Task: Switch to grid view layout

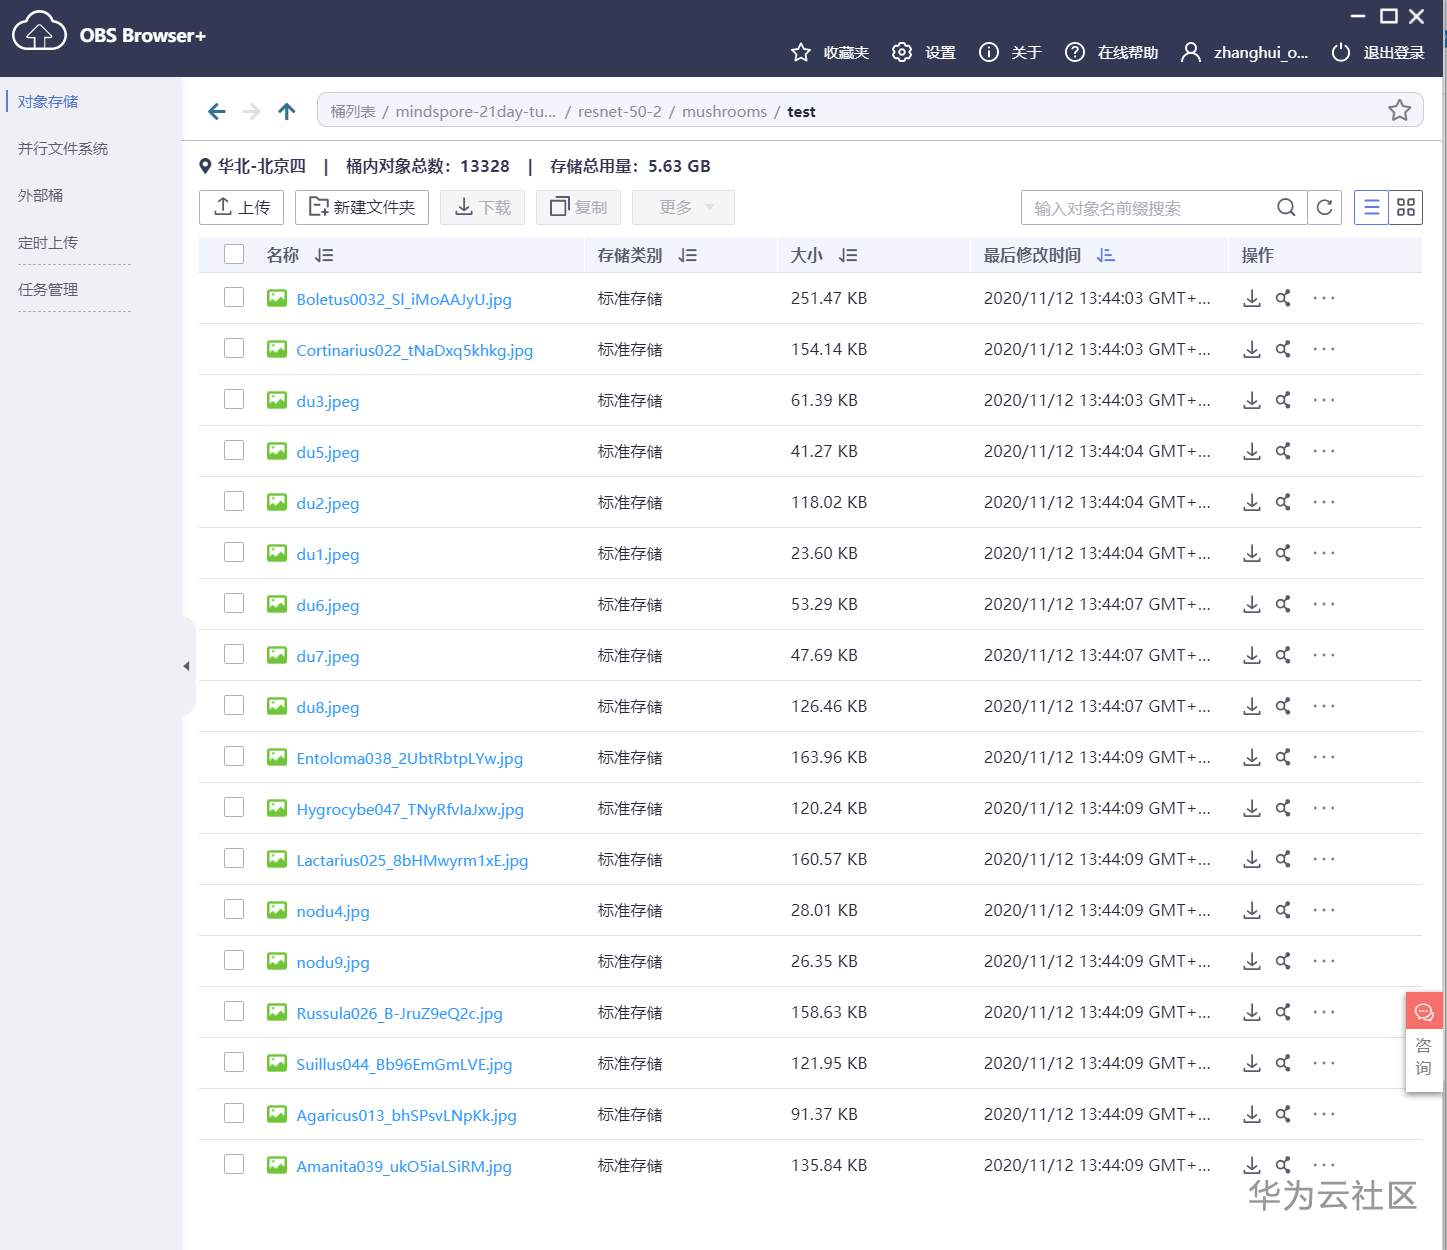Action: click(1405, 207)
